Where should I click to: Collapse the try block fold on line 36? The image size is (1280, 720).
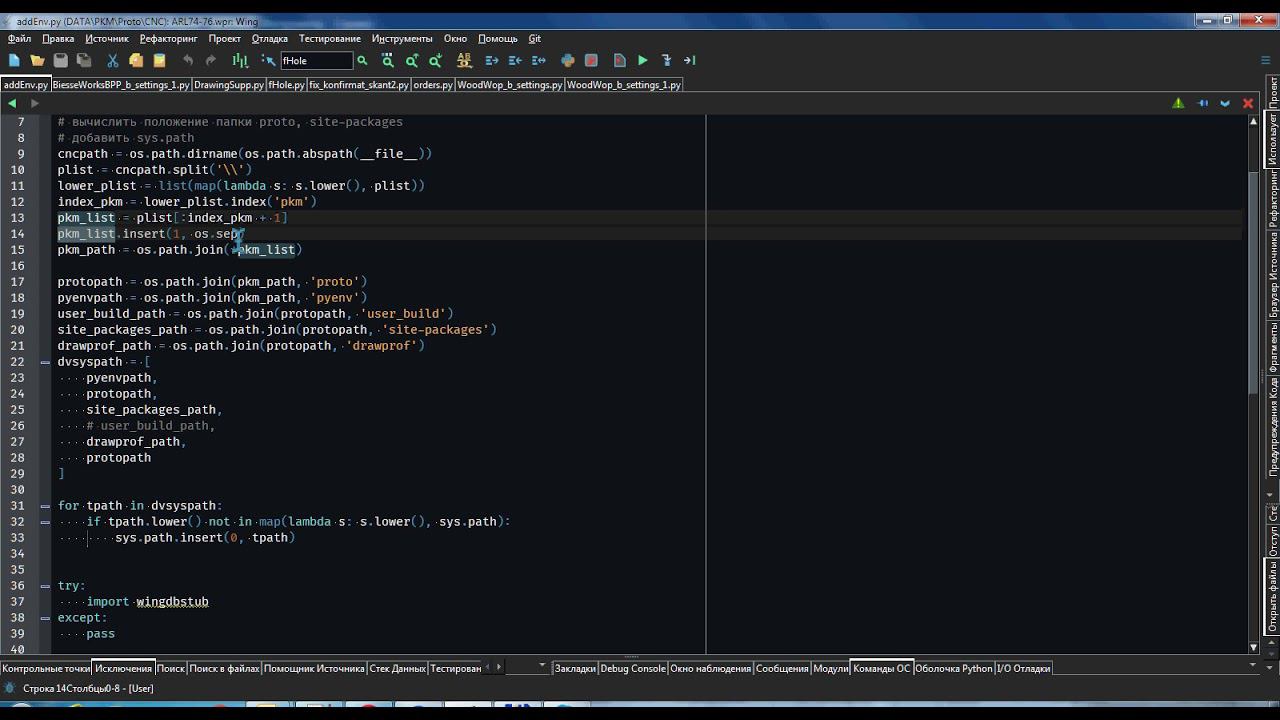coord(45,586)
